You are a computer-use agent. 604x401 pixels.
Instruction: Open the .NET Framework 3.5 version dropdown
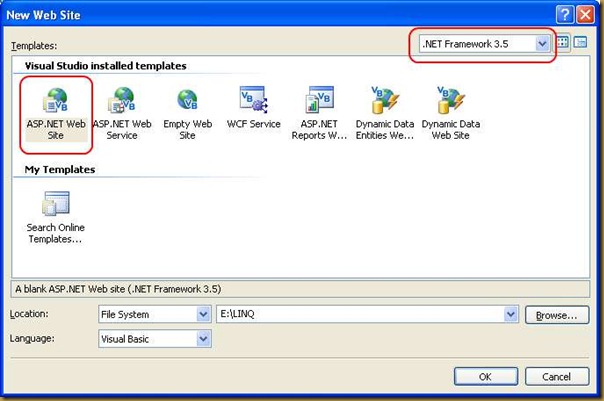coord(542,44)
